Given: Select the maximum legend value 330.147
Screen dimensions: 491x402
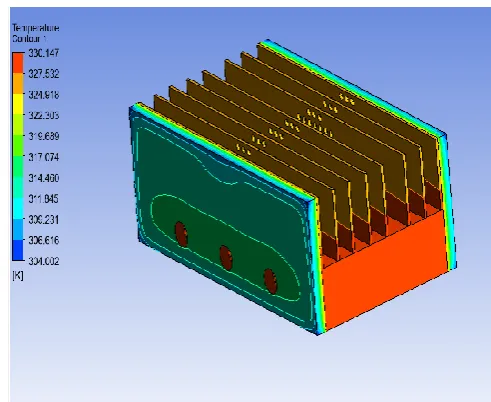Looking at the screenshot, I should (x=44, y=53).
